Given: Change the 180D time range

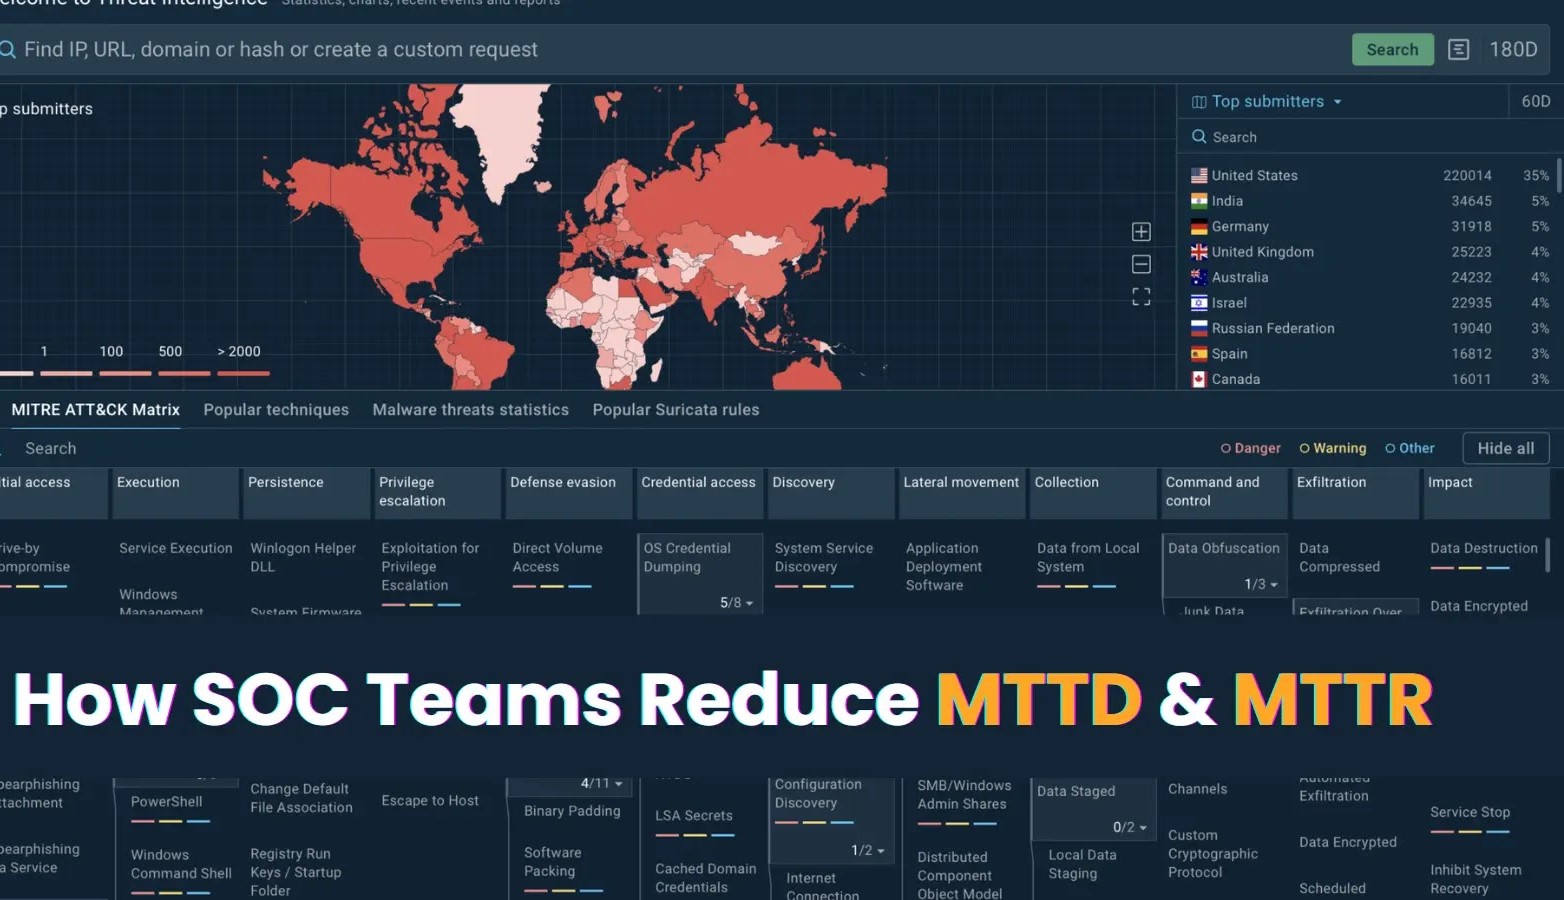Looking at the screenshot, I should pyautogui.click(x=1513, y=49).
